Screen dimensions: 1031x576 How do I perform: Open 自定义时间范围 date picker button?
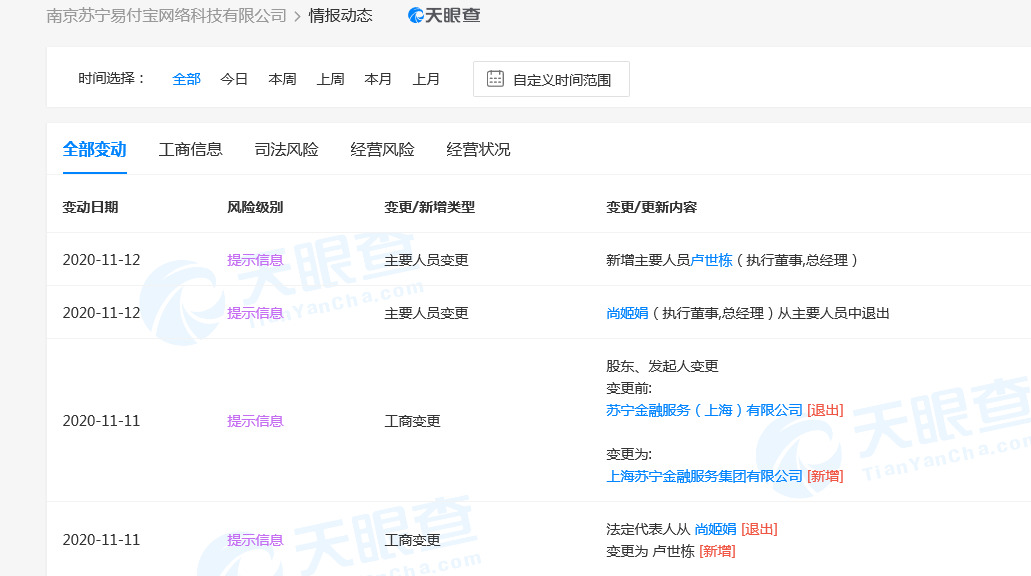[x=551, y=79]
